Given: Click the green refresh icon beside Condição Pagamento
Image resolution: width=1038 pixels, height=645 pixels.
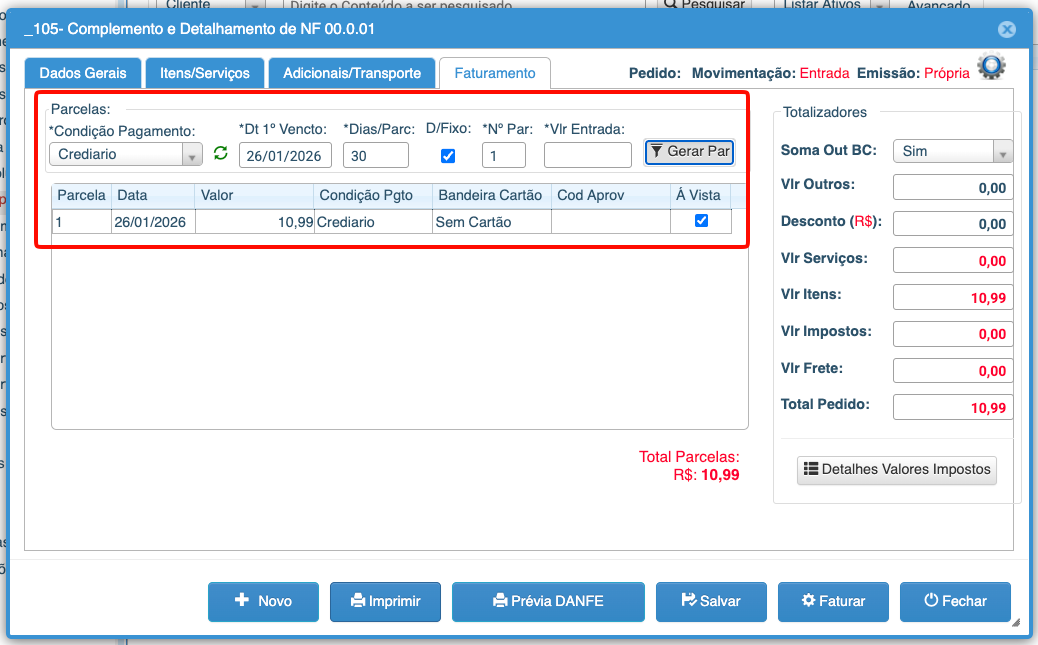Looking at the screenshot, I should pos(221,153).
